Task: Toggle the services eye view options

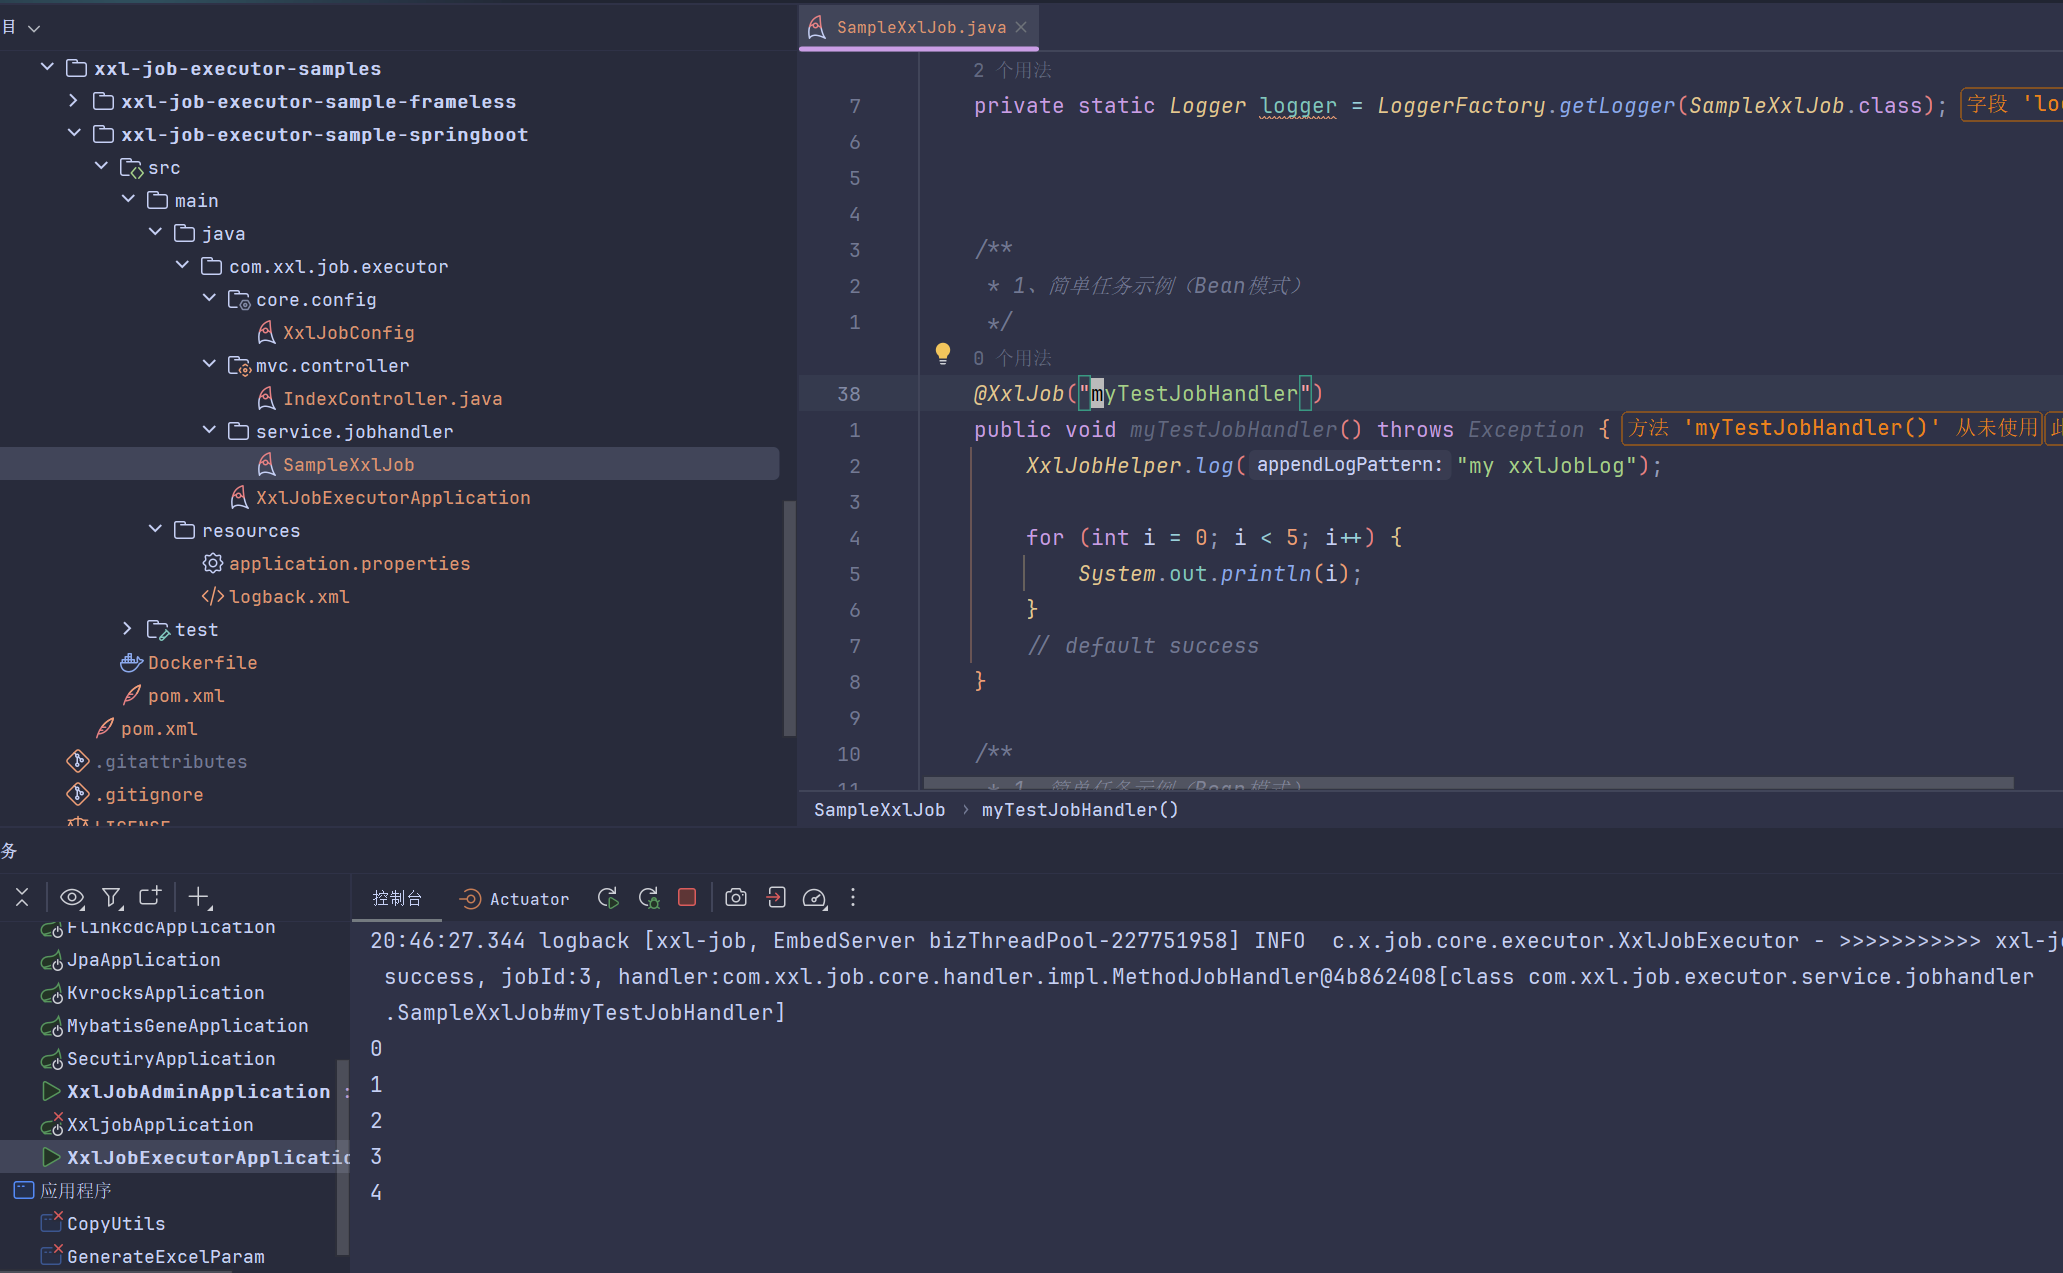Action: tap(72, 897)
